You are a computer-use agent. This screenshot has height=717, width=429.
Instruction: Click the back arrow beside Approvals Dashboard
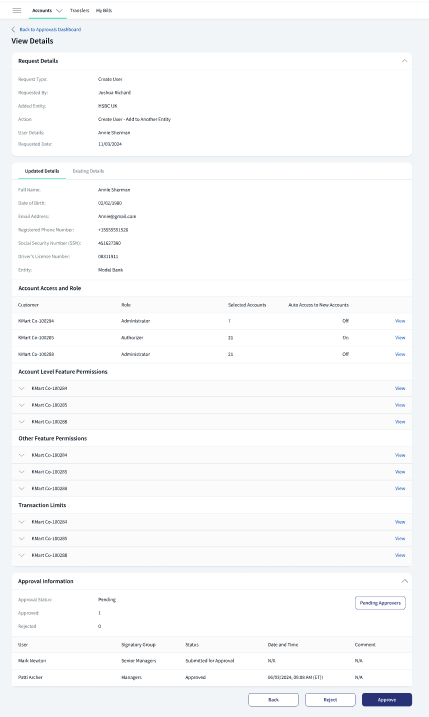(x=13, y=29)
